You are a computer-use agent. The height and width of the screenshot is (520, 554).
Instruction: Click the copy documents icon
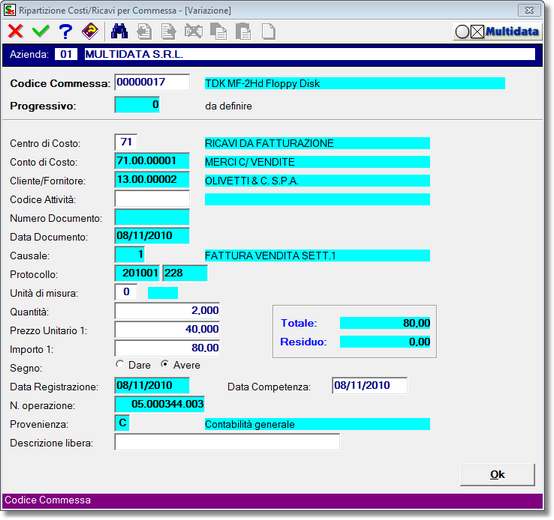218,31
